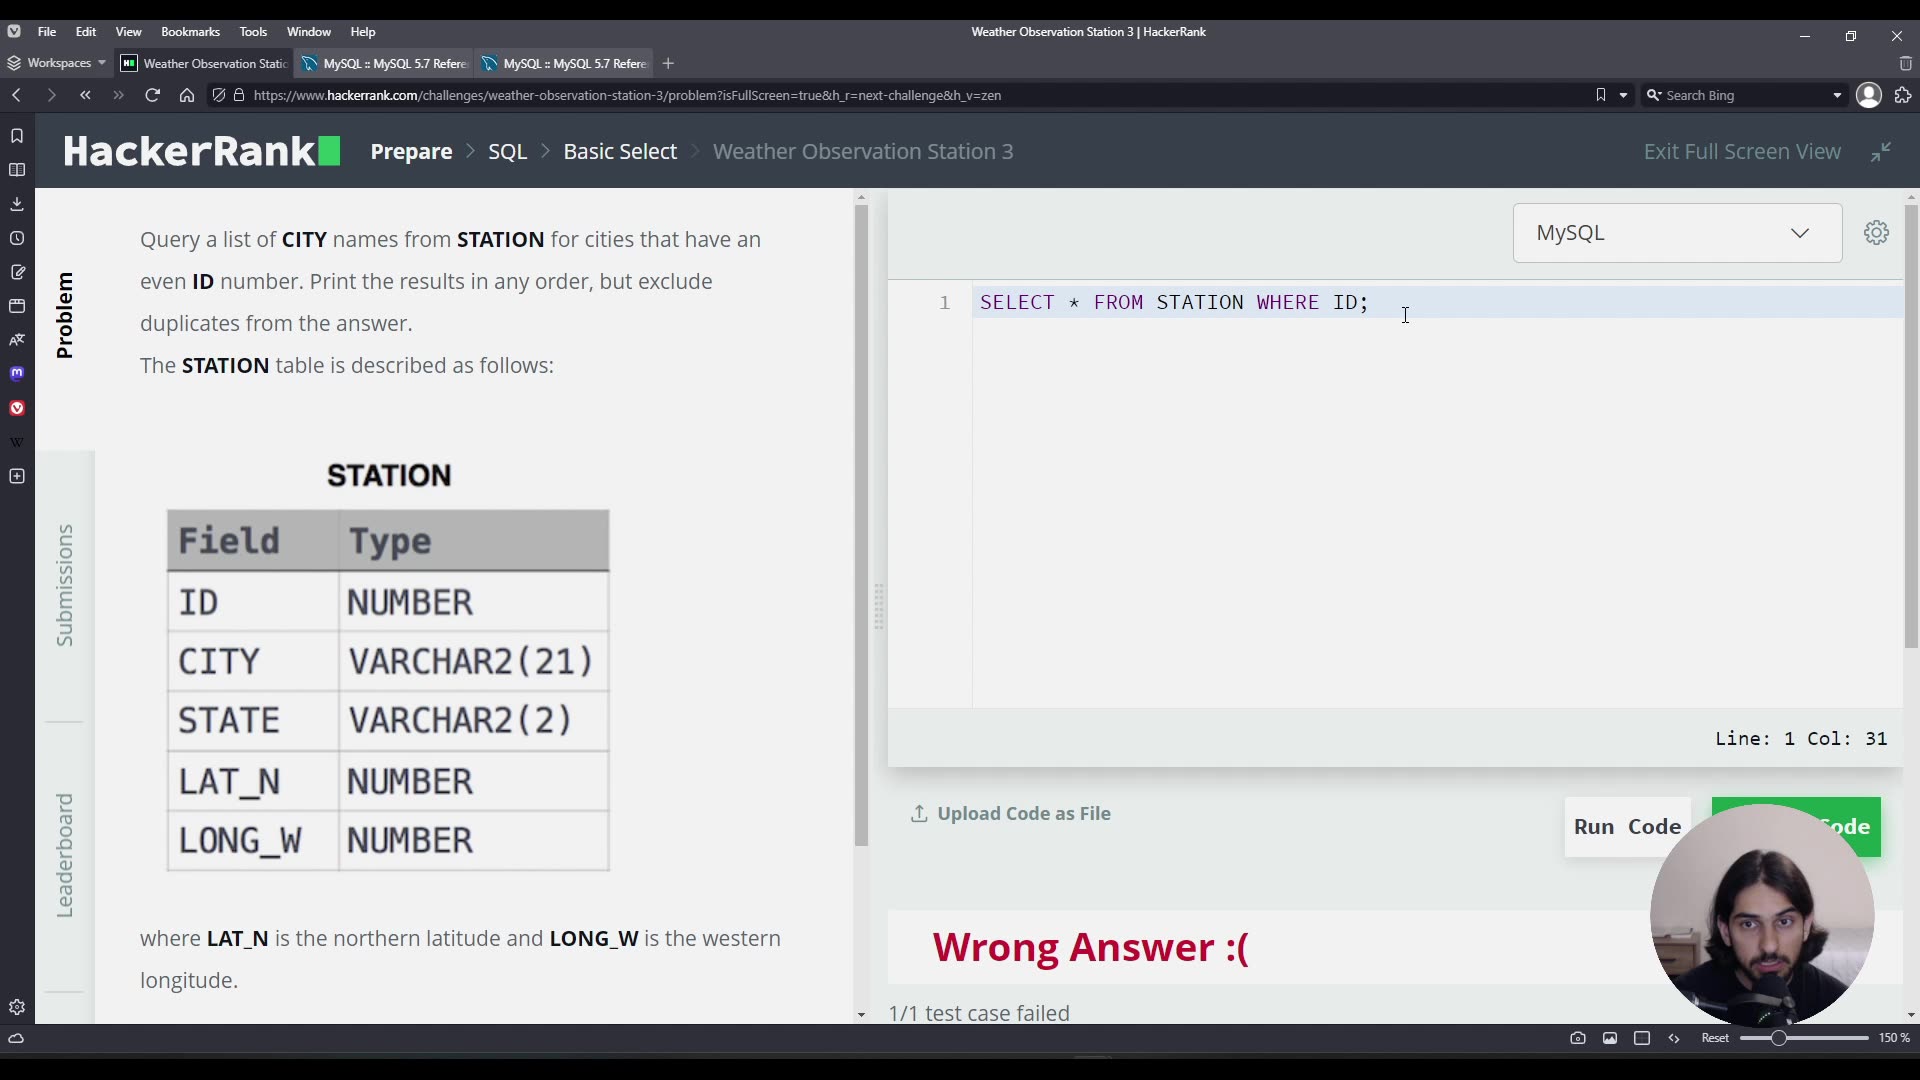Open the settings gear in the code editor
Image resolution: width=1920 pixels, height=1080 pixels.
(x=1876, y=232)
